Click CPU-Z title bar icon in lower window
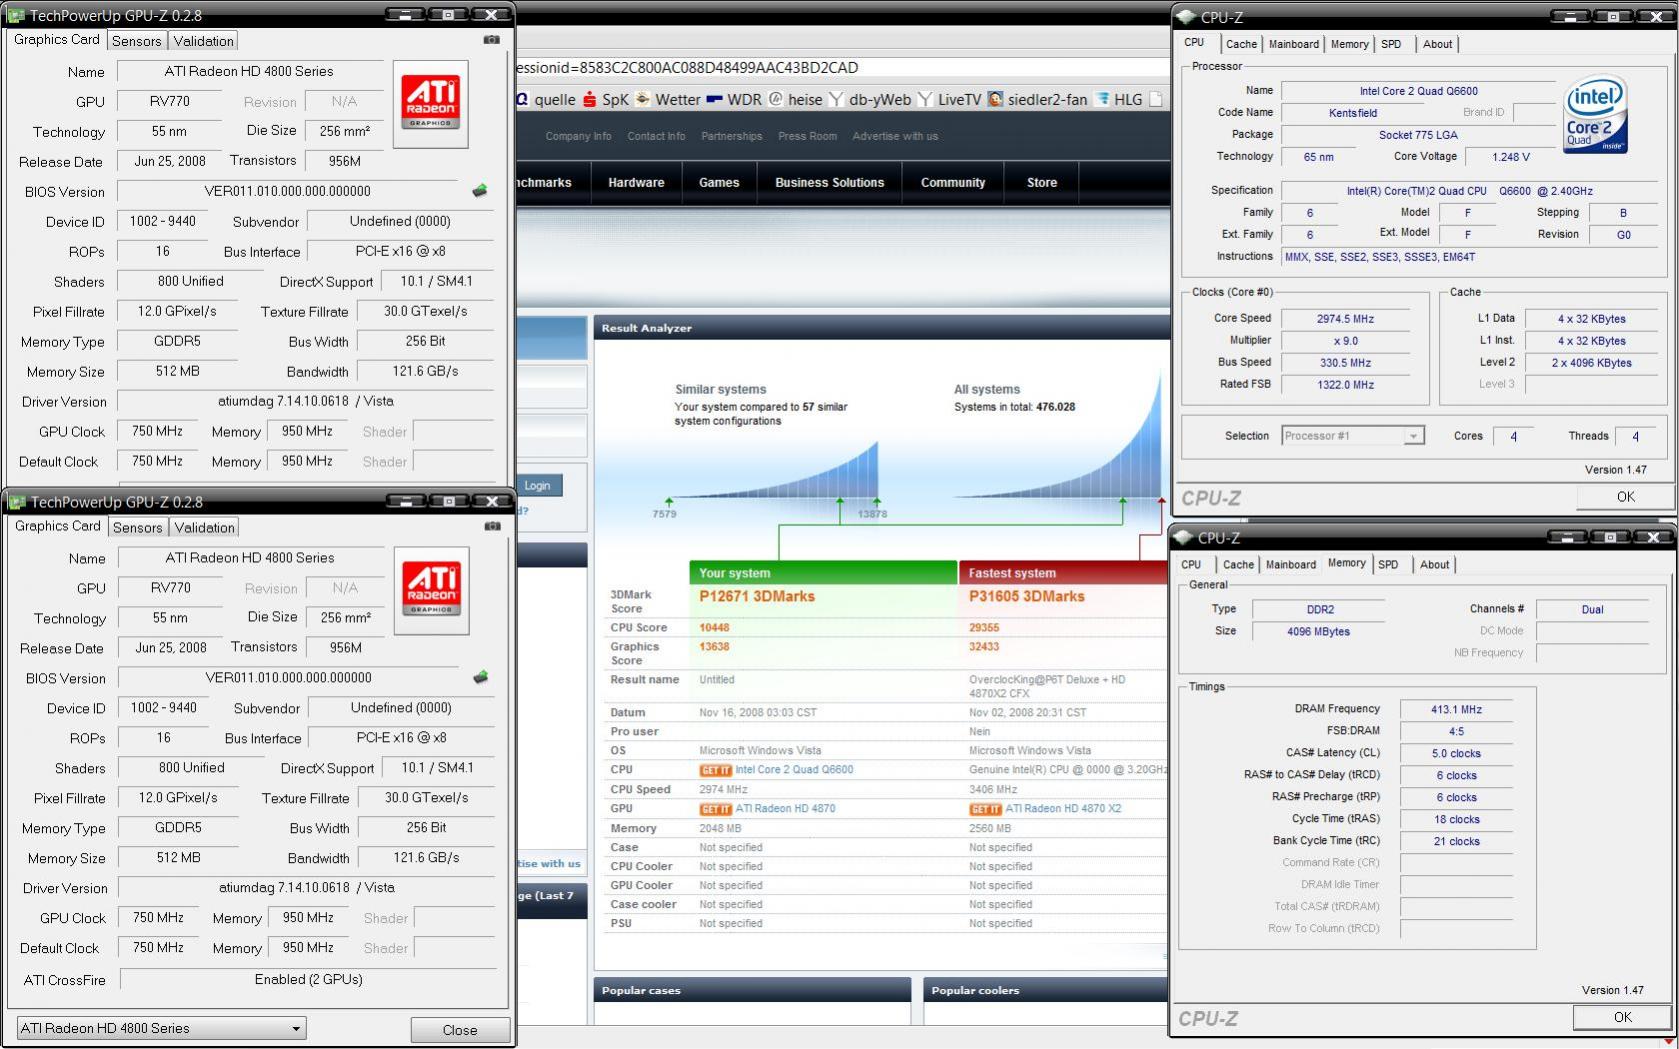 click(x=1183, y=537)
